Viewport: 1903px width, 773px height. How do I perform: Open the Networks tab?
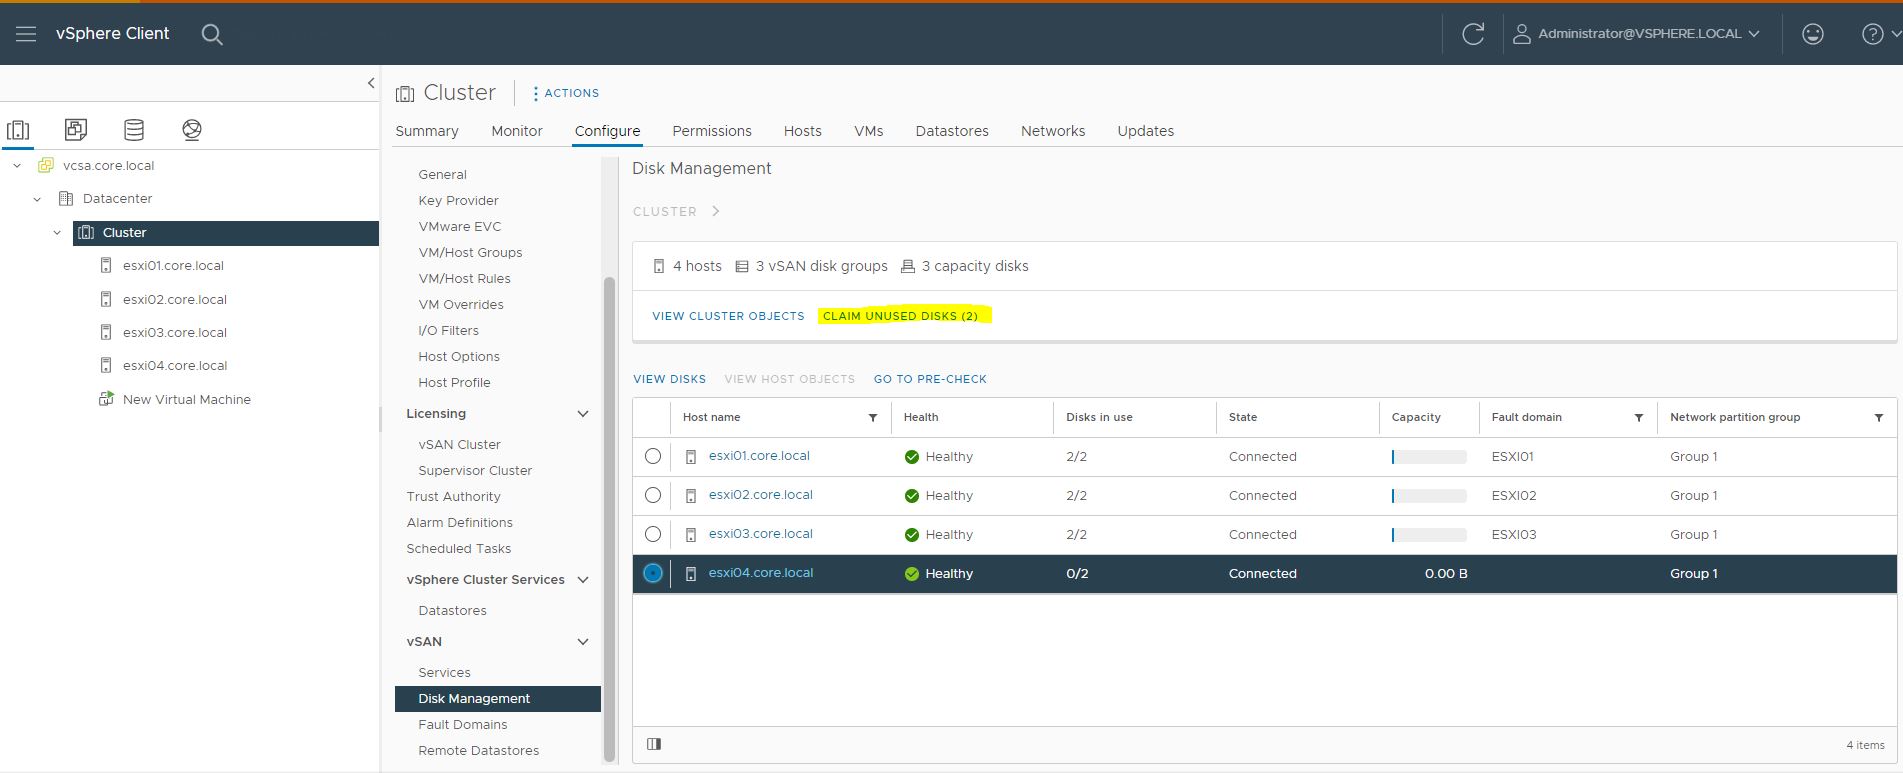pos(1053,131)
